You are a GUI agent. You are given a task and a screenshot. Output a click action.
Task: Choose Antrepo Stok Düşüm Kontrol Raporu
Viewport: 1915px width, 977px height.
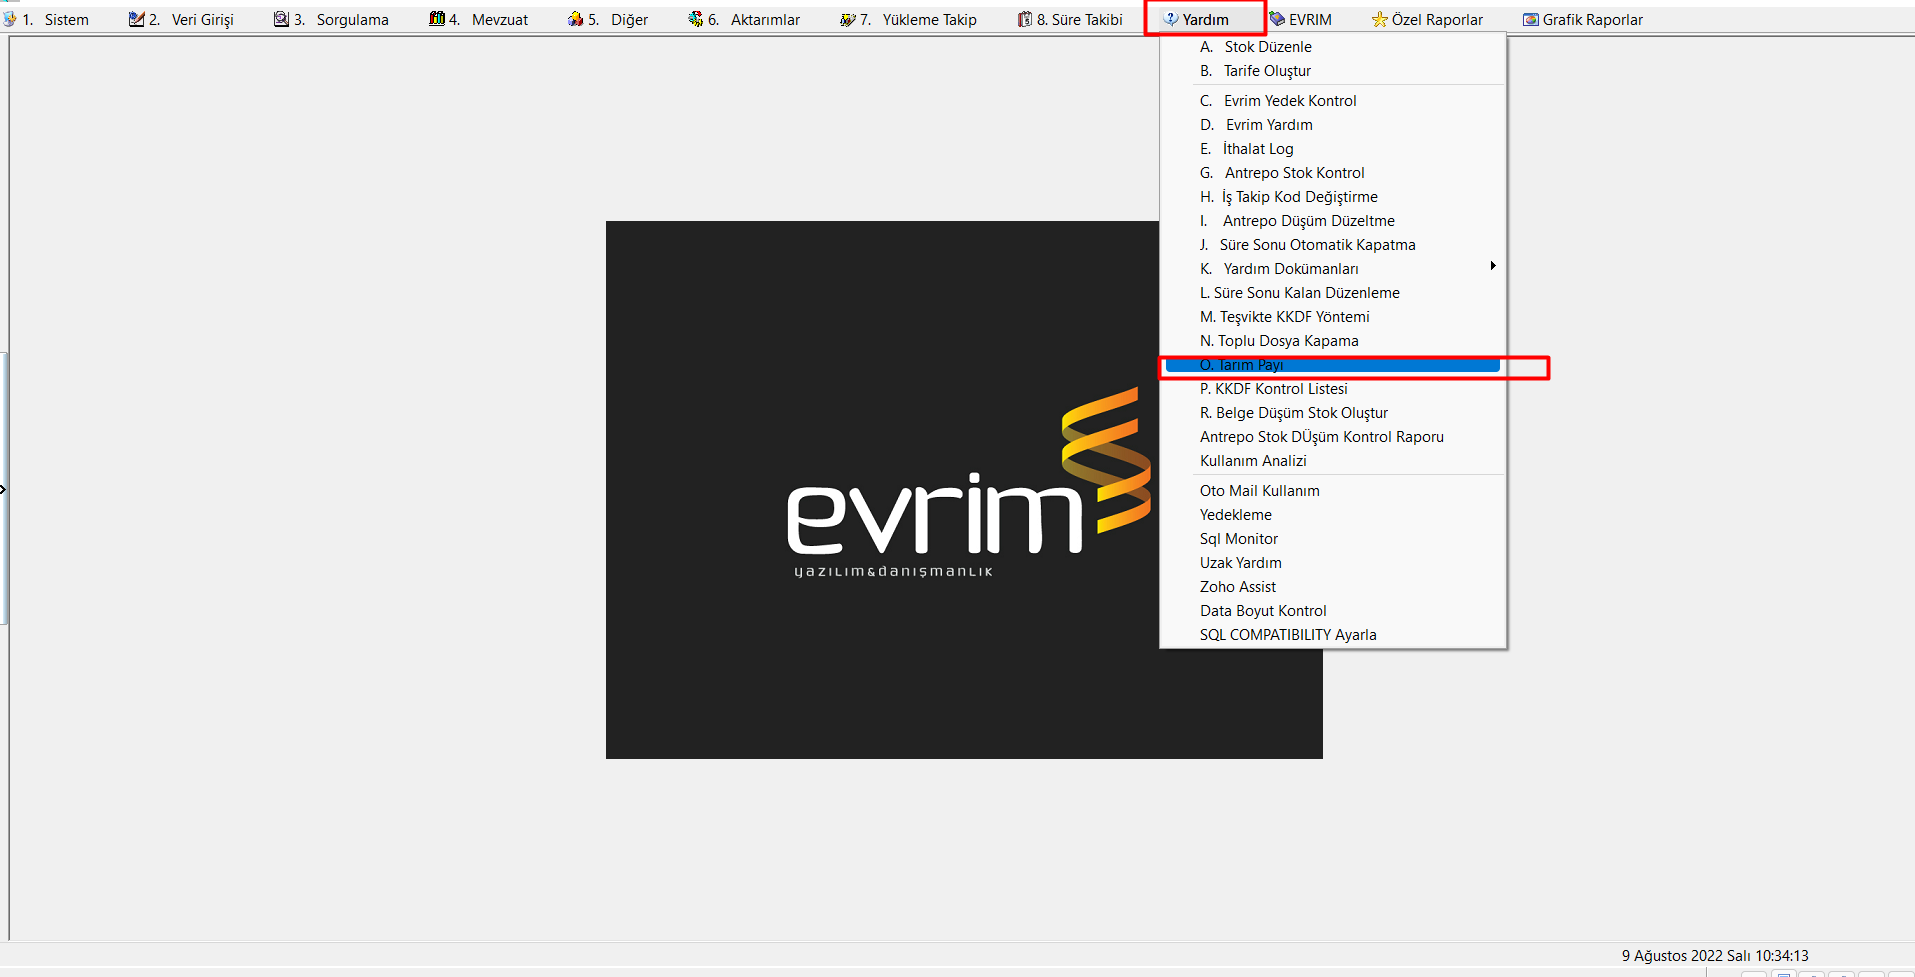pyautogui.click(x=1332, y=437)
